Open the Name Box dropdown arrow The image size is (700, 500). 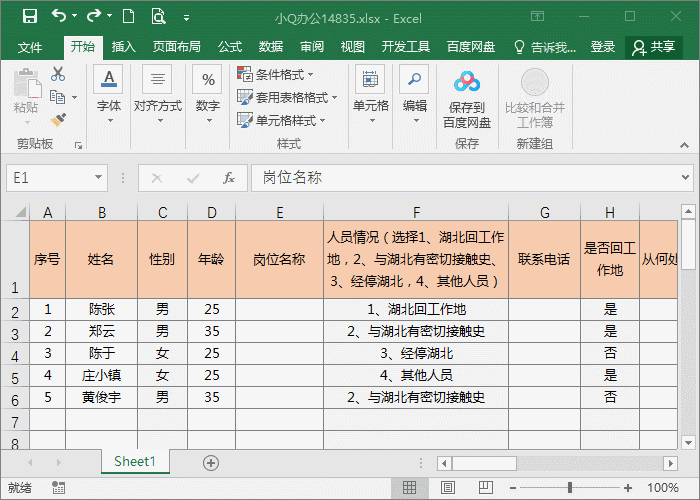99,178
